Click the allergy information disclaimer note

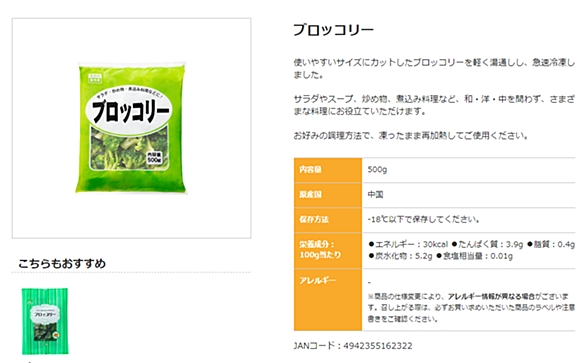[471, 308]
